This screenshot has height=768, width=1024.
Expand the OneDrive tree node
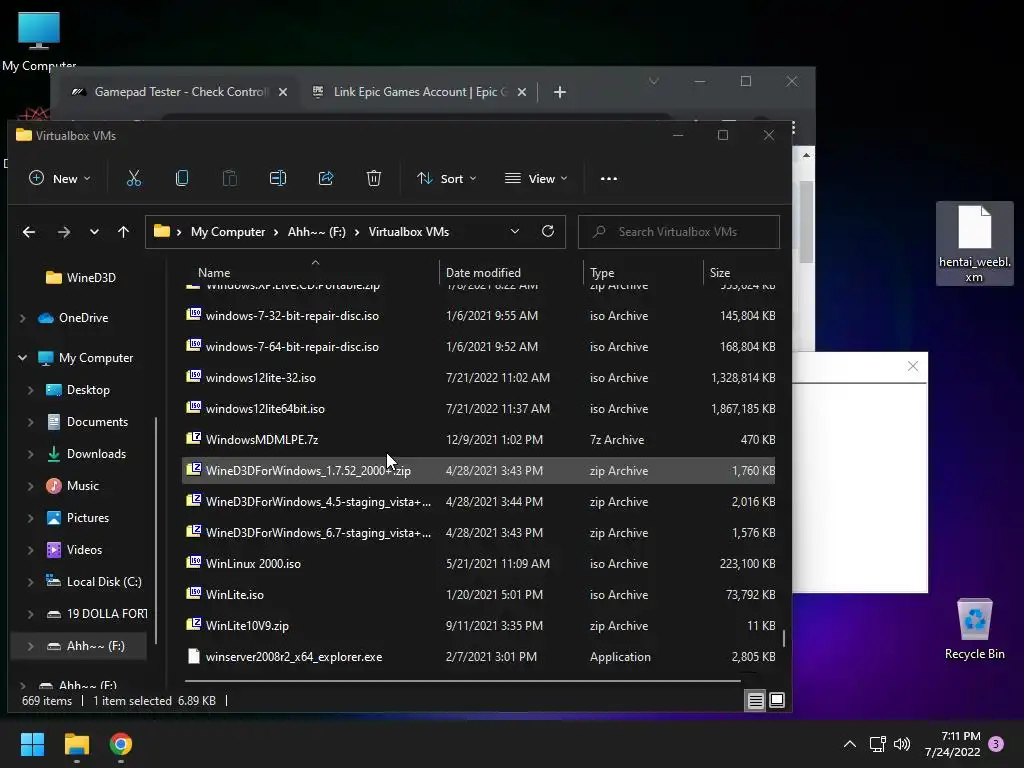[x=23, y=318]
